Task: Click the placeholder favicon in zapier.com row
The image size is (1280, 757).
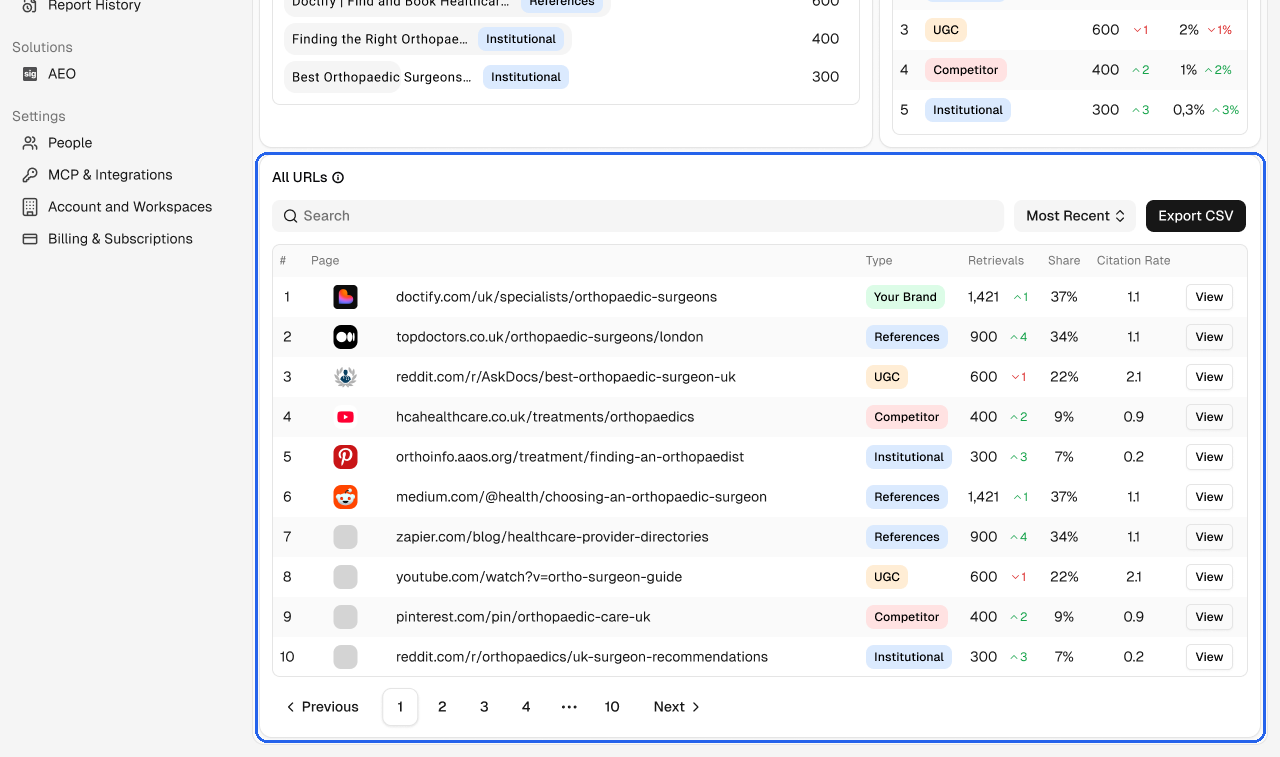Action: point(345,537)
